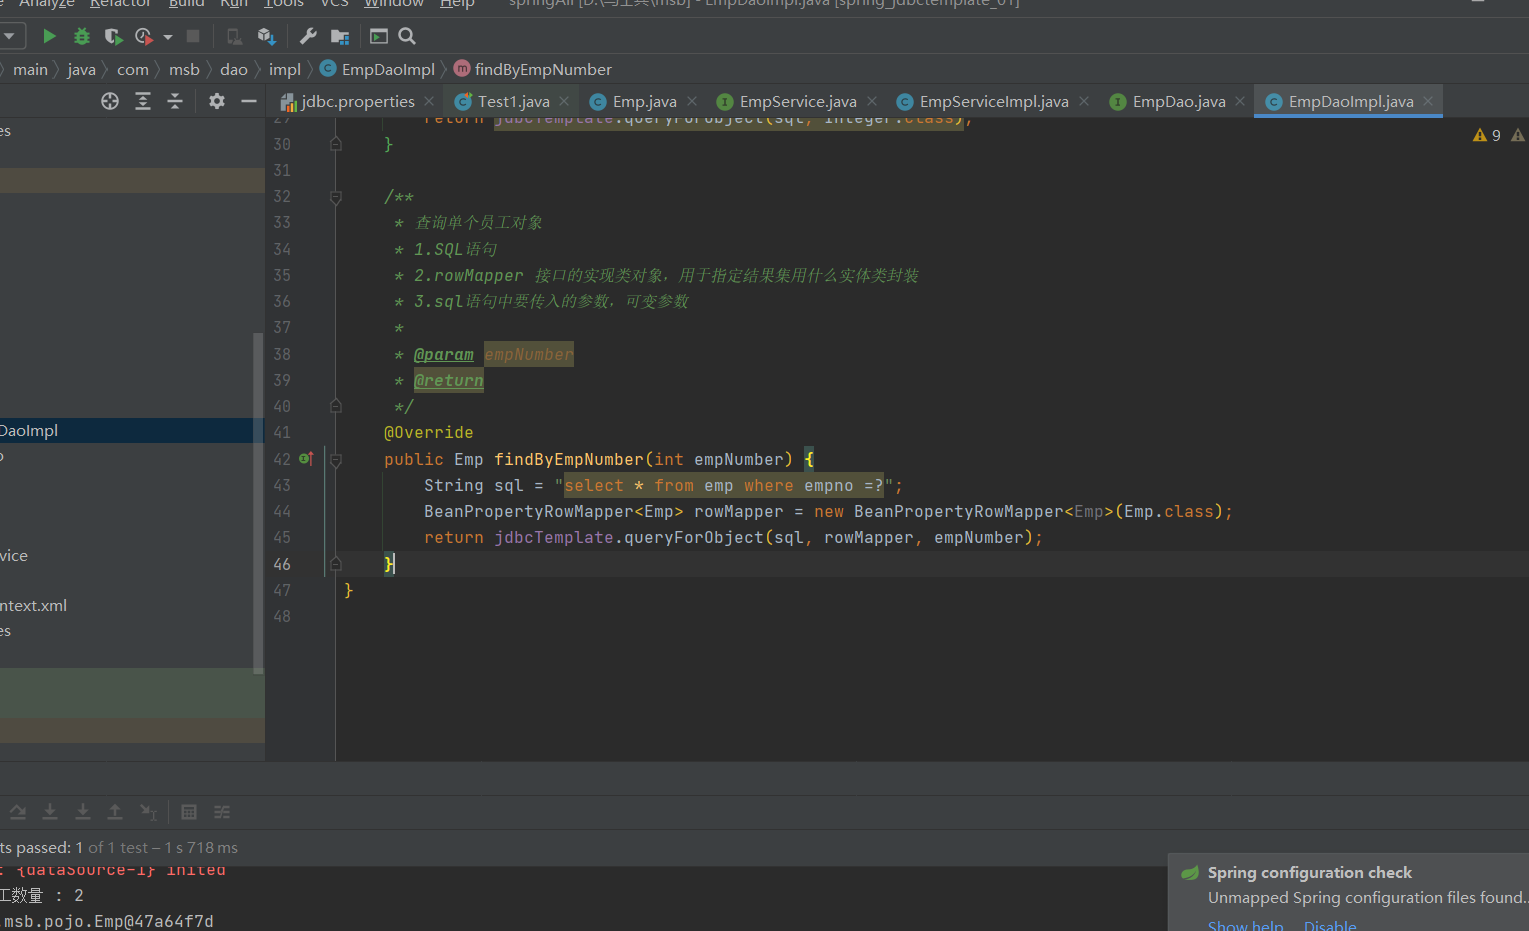Image resolution: width=1529 pixels, height=931 pixels.
Task: Close the EmpDao.java tab
Action: click(x=1240, y=101)
